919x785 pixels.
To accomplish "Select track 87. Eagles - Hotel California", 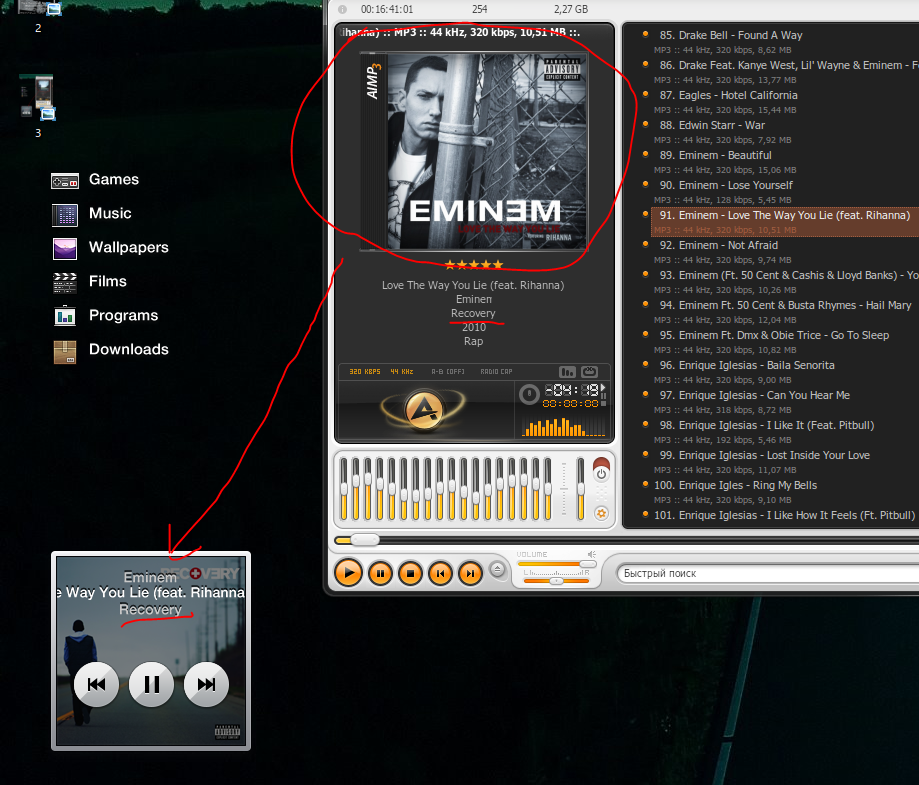I will click(x=784, y=101).
